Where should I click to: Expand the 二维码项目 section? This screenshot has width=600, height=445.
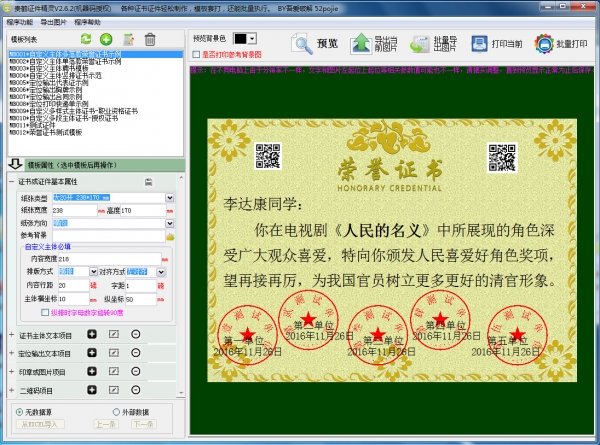(x=11, y=390)
